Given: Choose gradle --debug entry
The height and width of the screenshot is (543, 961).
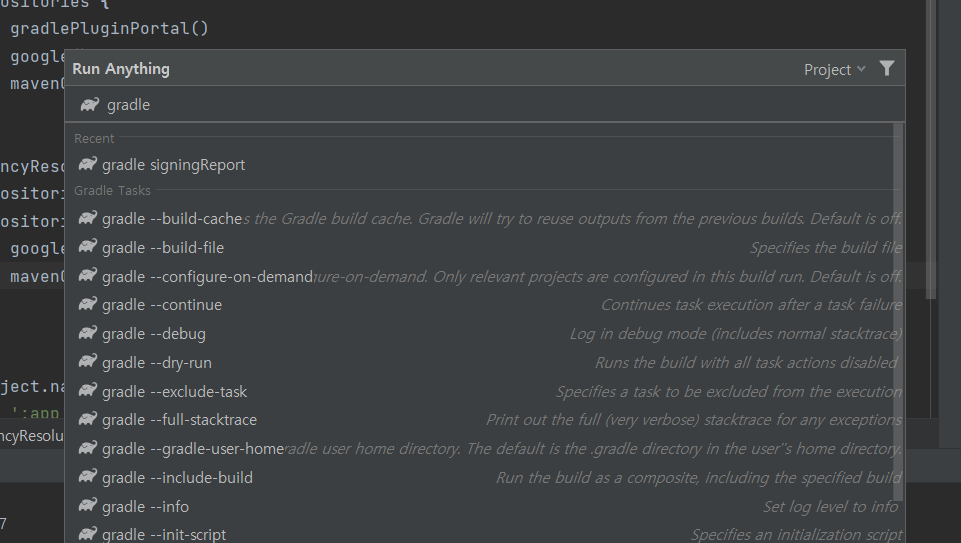Looking at the screenshot, I should coord(485,333).
